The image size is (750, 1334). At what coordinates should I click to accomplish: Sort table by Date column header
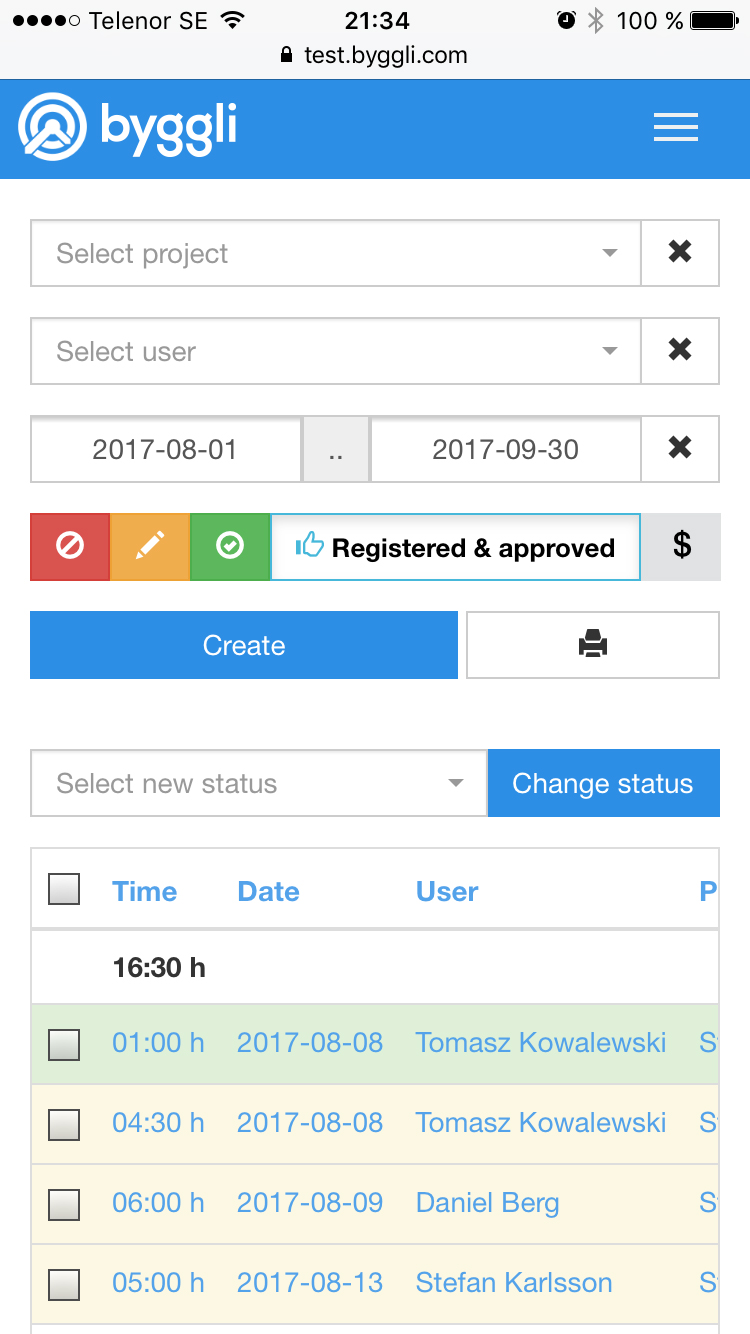(268, 891)
